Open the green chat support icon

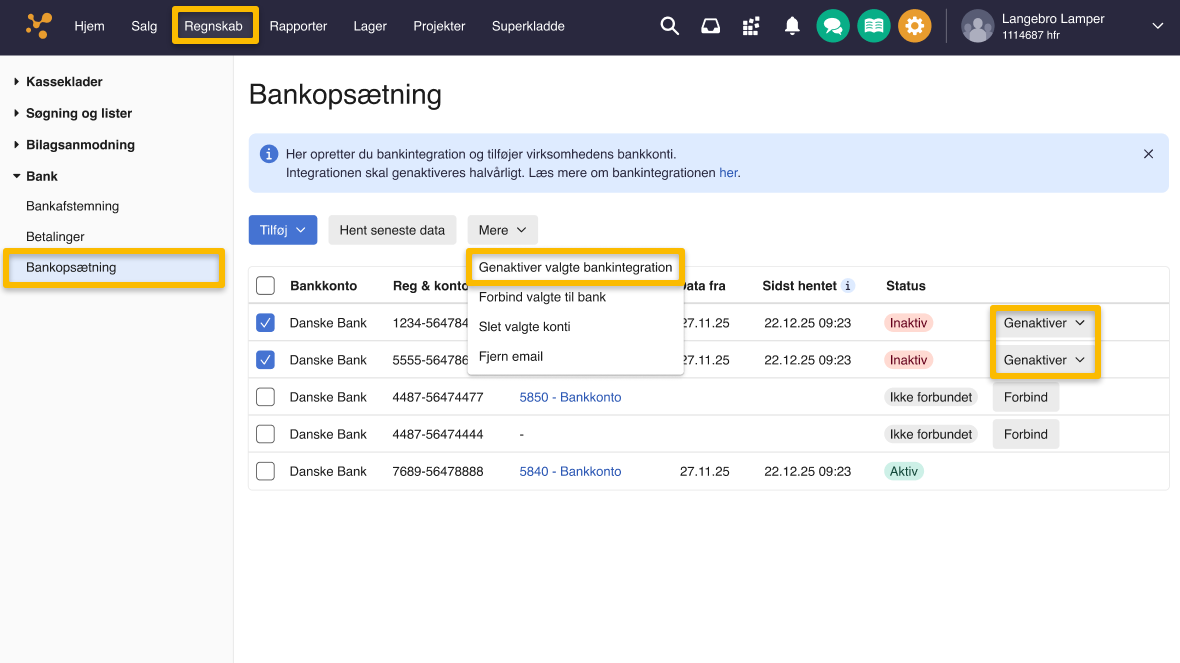coord(833,26)
